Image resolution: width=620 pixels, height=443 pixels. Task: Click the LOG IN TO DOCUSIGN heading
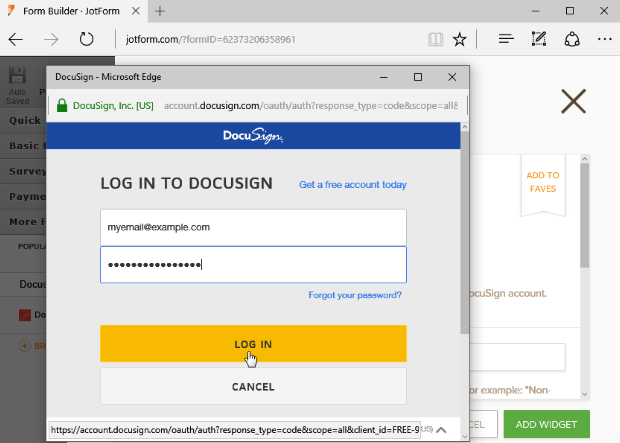[187, 184]
